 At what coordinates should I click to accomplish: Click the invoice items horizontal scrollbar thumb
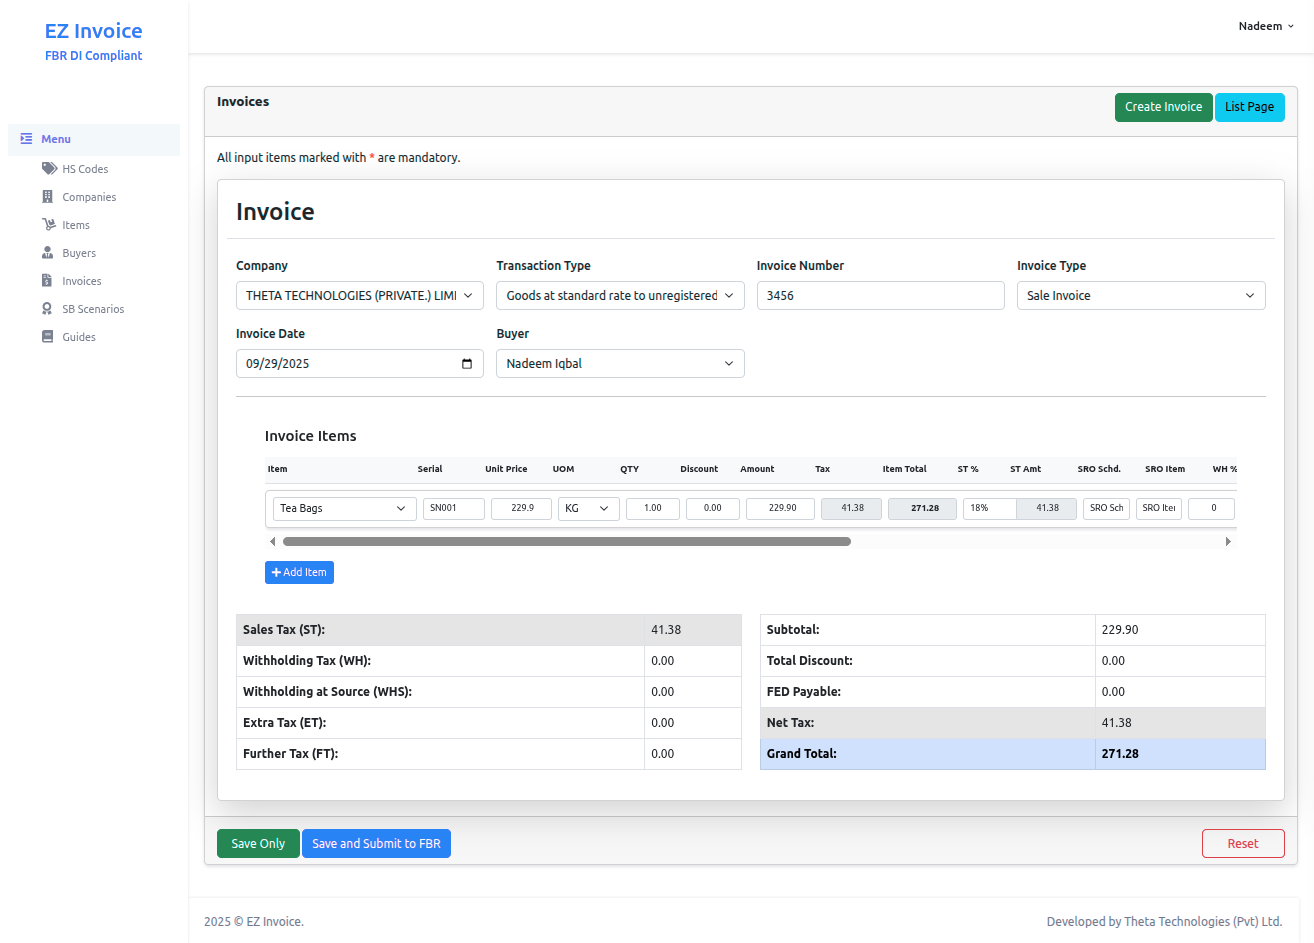567,541
